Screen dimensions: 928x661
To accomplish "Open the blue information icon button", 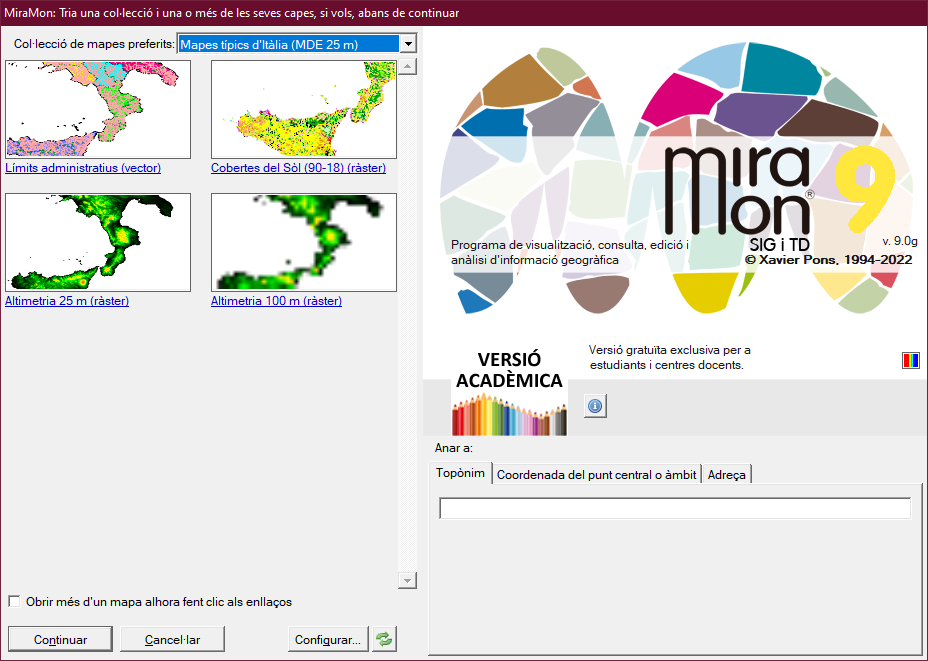I will (x=595, y=406).
